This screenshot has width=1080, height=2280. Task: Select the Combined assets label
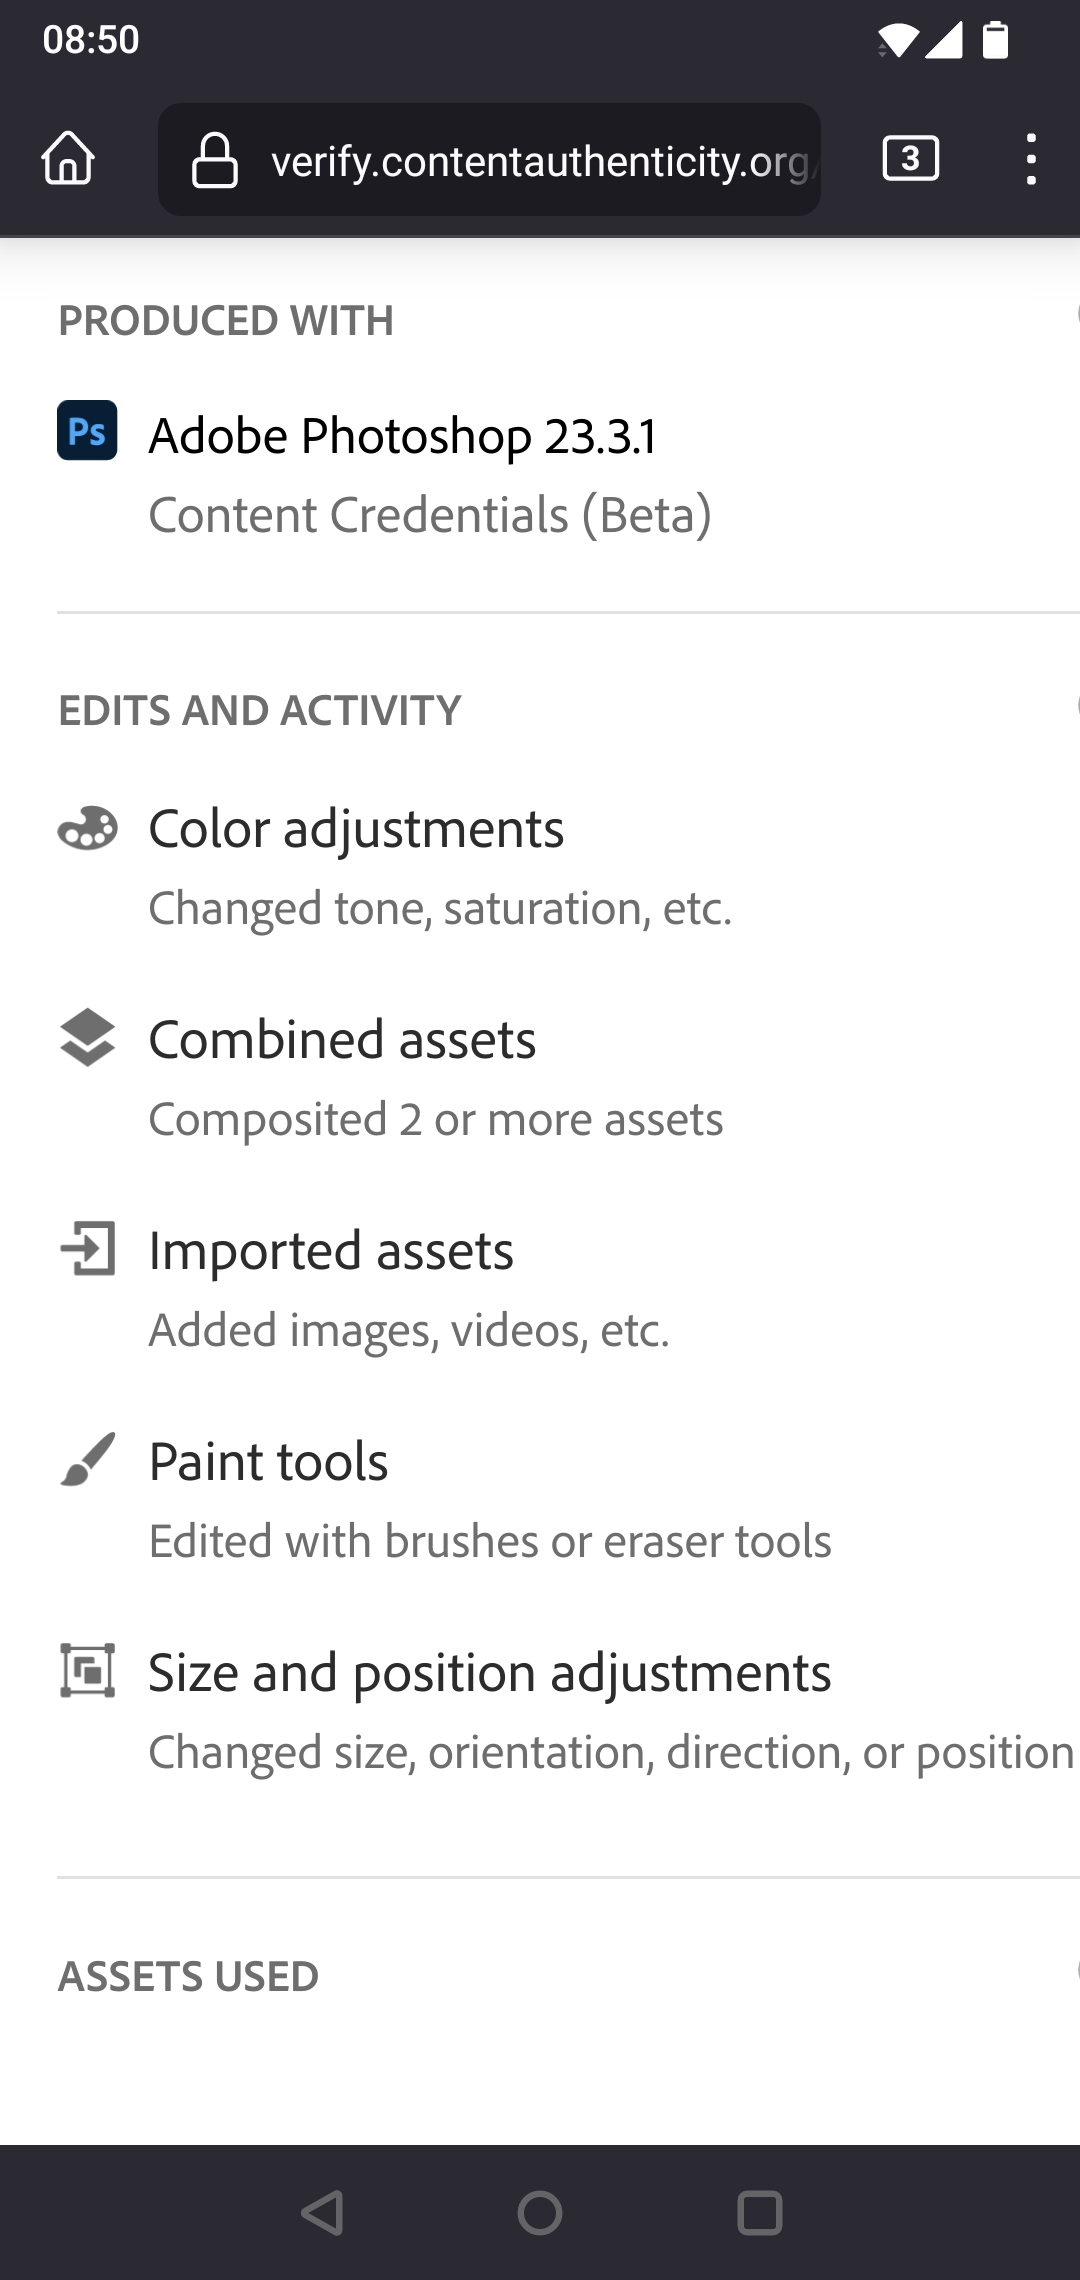[x=342, y=1040]
